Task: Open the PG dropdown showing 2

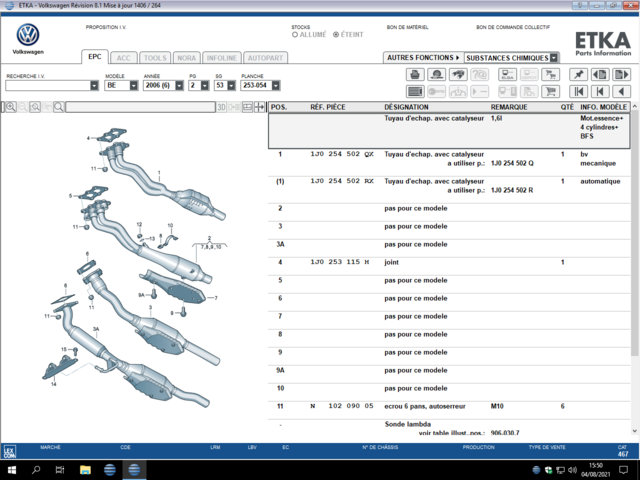Action: pos(205,85)
